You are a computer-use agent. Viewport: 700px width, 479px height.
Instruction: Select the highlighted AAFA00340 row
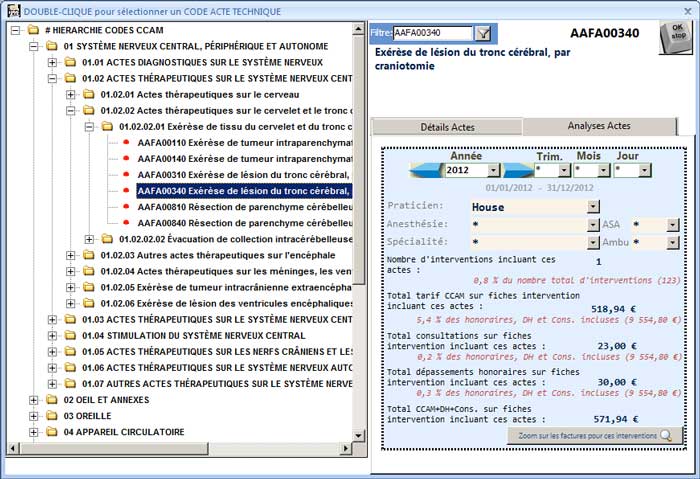point(245,191)
